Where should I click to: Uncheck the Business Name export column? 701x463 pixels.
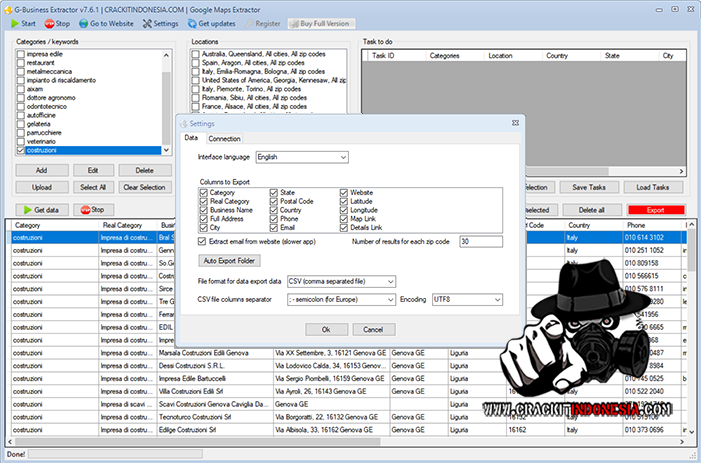[x=205, y=211]
